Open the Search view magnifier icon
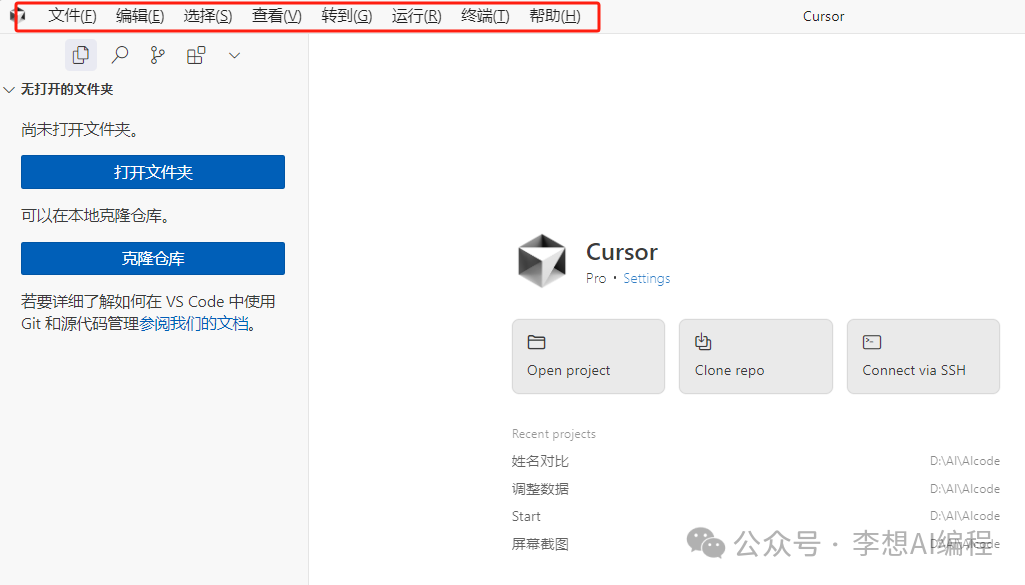Screen dimensions: 1025x585 pos(120,55)
